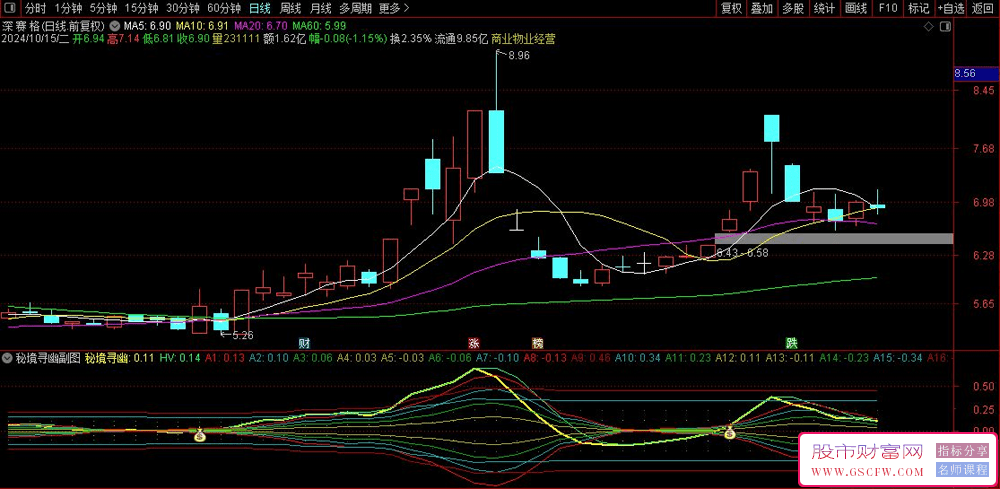The width and height of the screenshot is (1000, 489).
Task: Open the F10 company info
Action: (x=888, y=8)
